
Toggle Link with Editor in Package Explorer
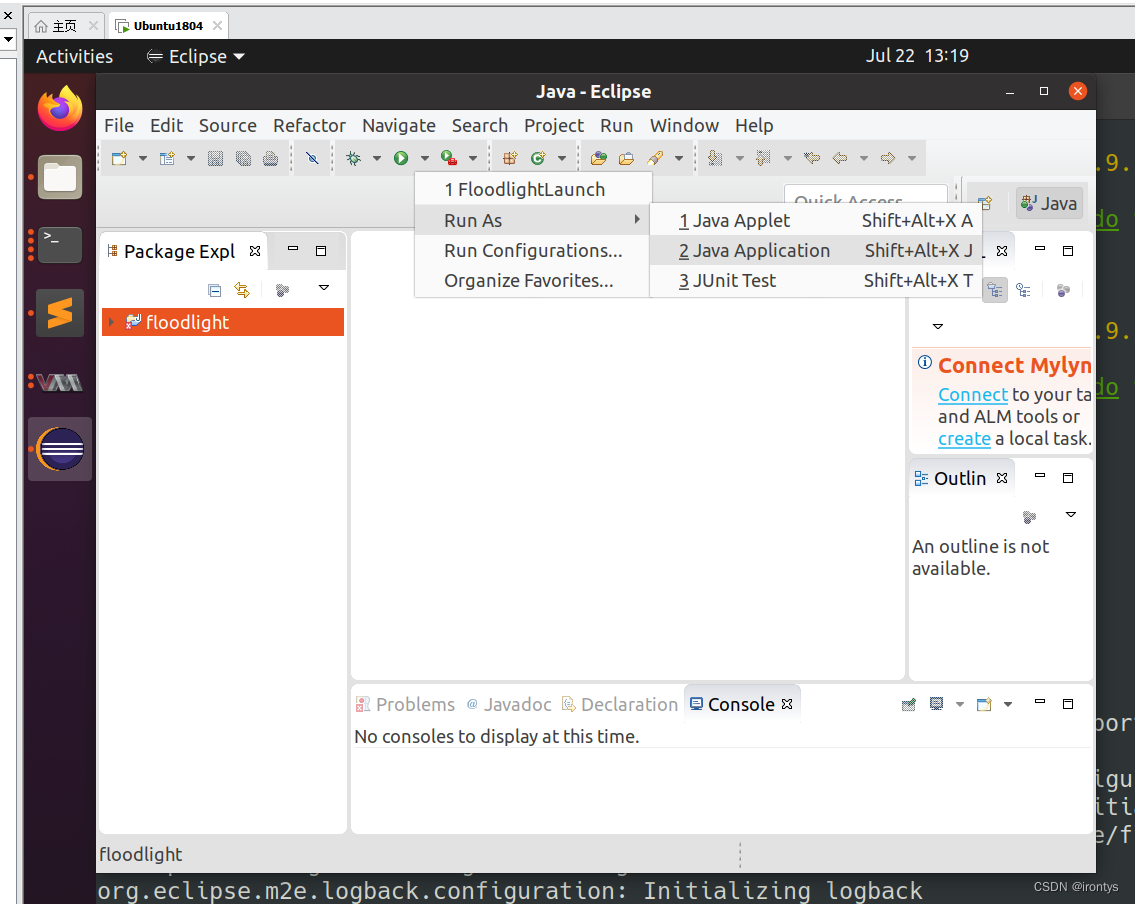click(x=242, y=290)
